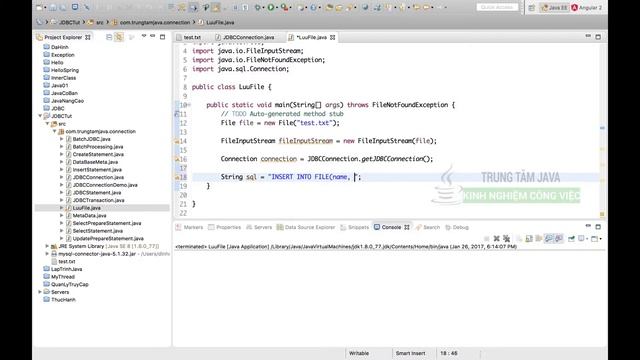Select MetaData.java in Project Explorer

coord(89,216)
